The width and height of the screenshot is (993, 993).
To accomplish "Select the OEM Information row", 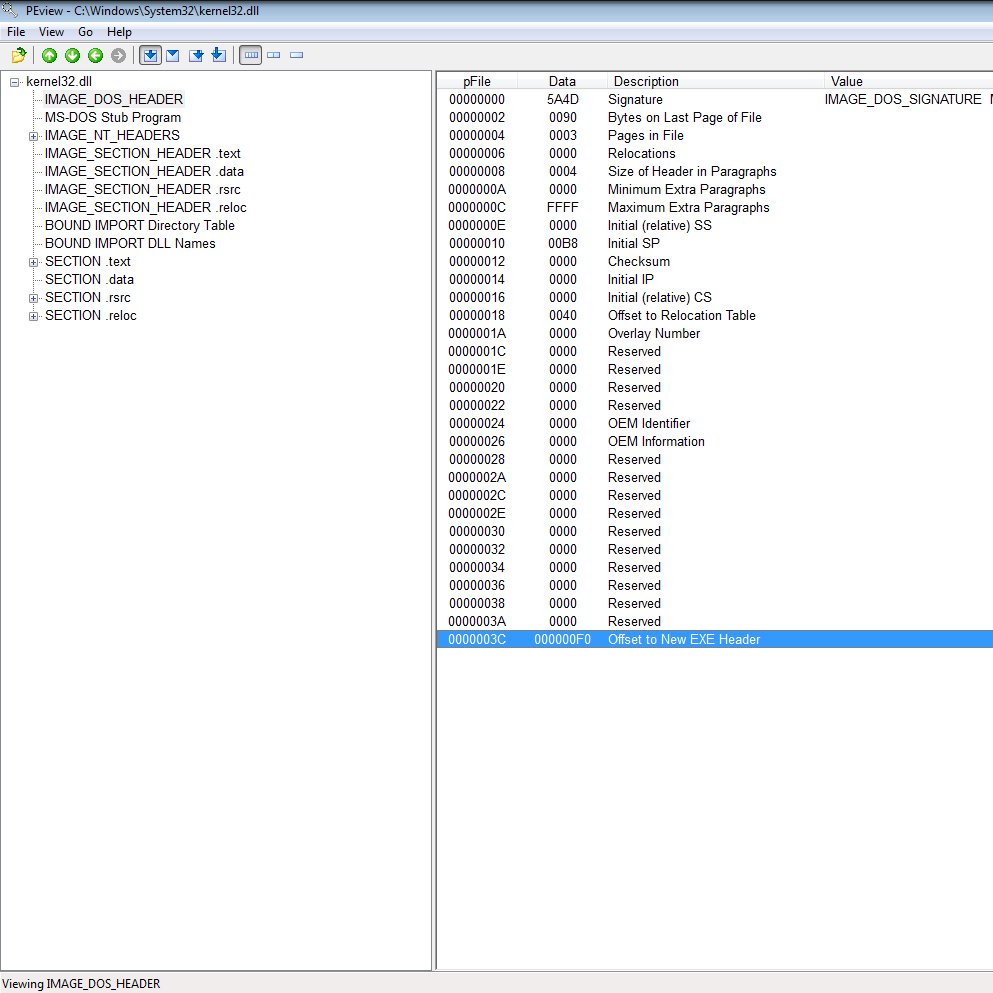I will (x=715, y=442).
